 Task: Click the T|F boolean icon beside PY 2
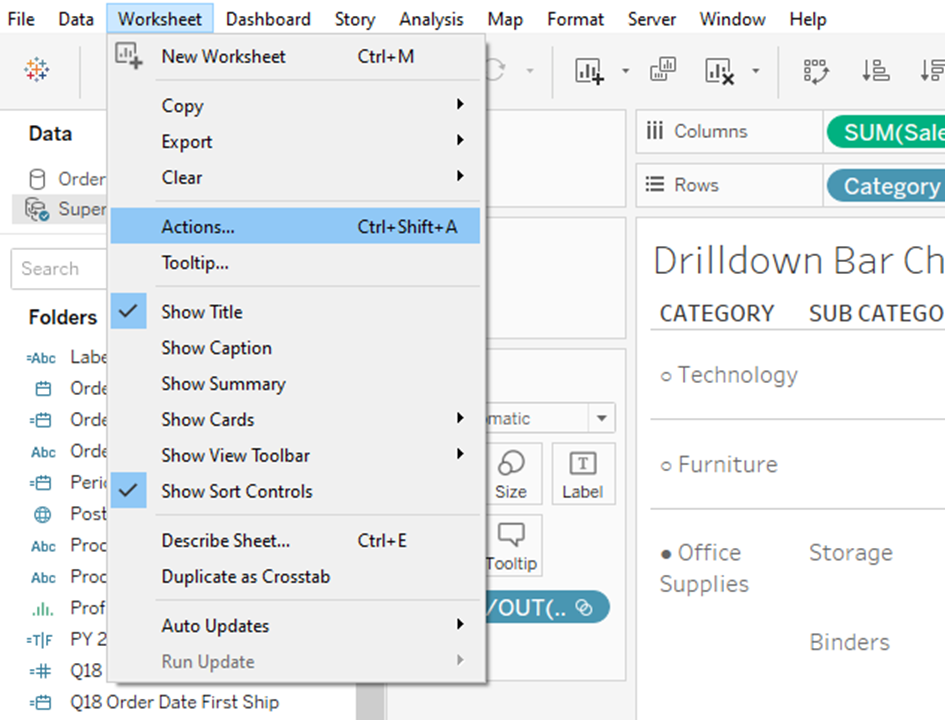(40, 640)
